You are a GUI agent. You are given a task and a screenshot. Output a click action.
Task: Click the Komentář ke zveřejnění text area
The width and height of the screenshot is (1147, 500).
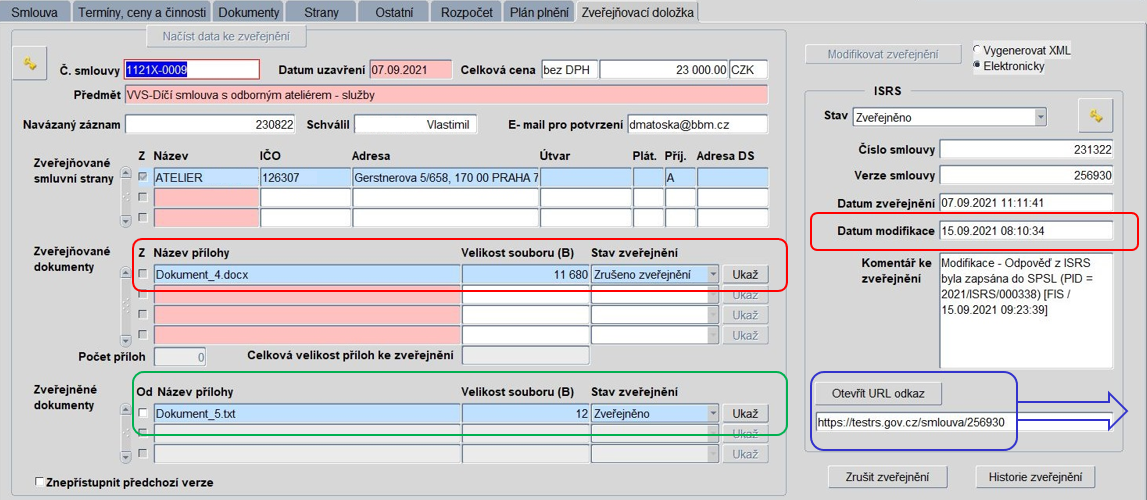tap(1026, 310)
